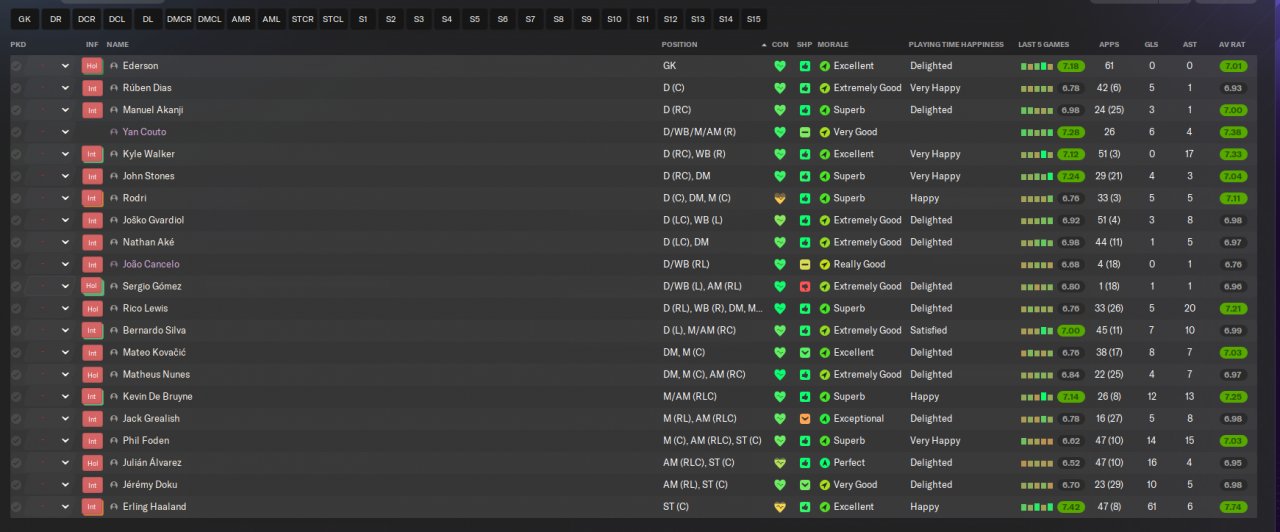This screenshot has height=532, width=1280.
Task: Click Bernardo Silva's Satisfied playing time status
Action: click(x=928, y=330)
